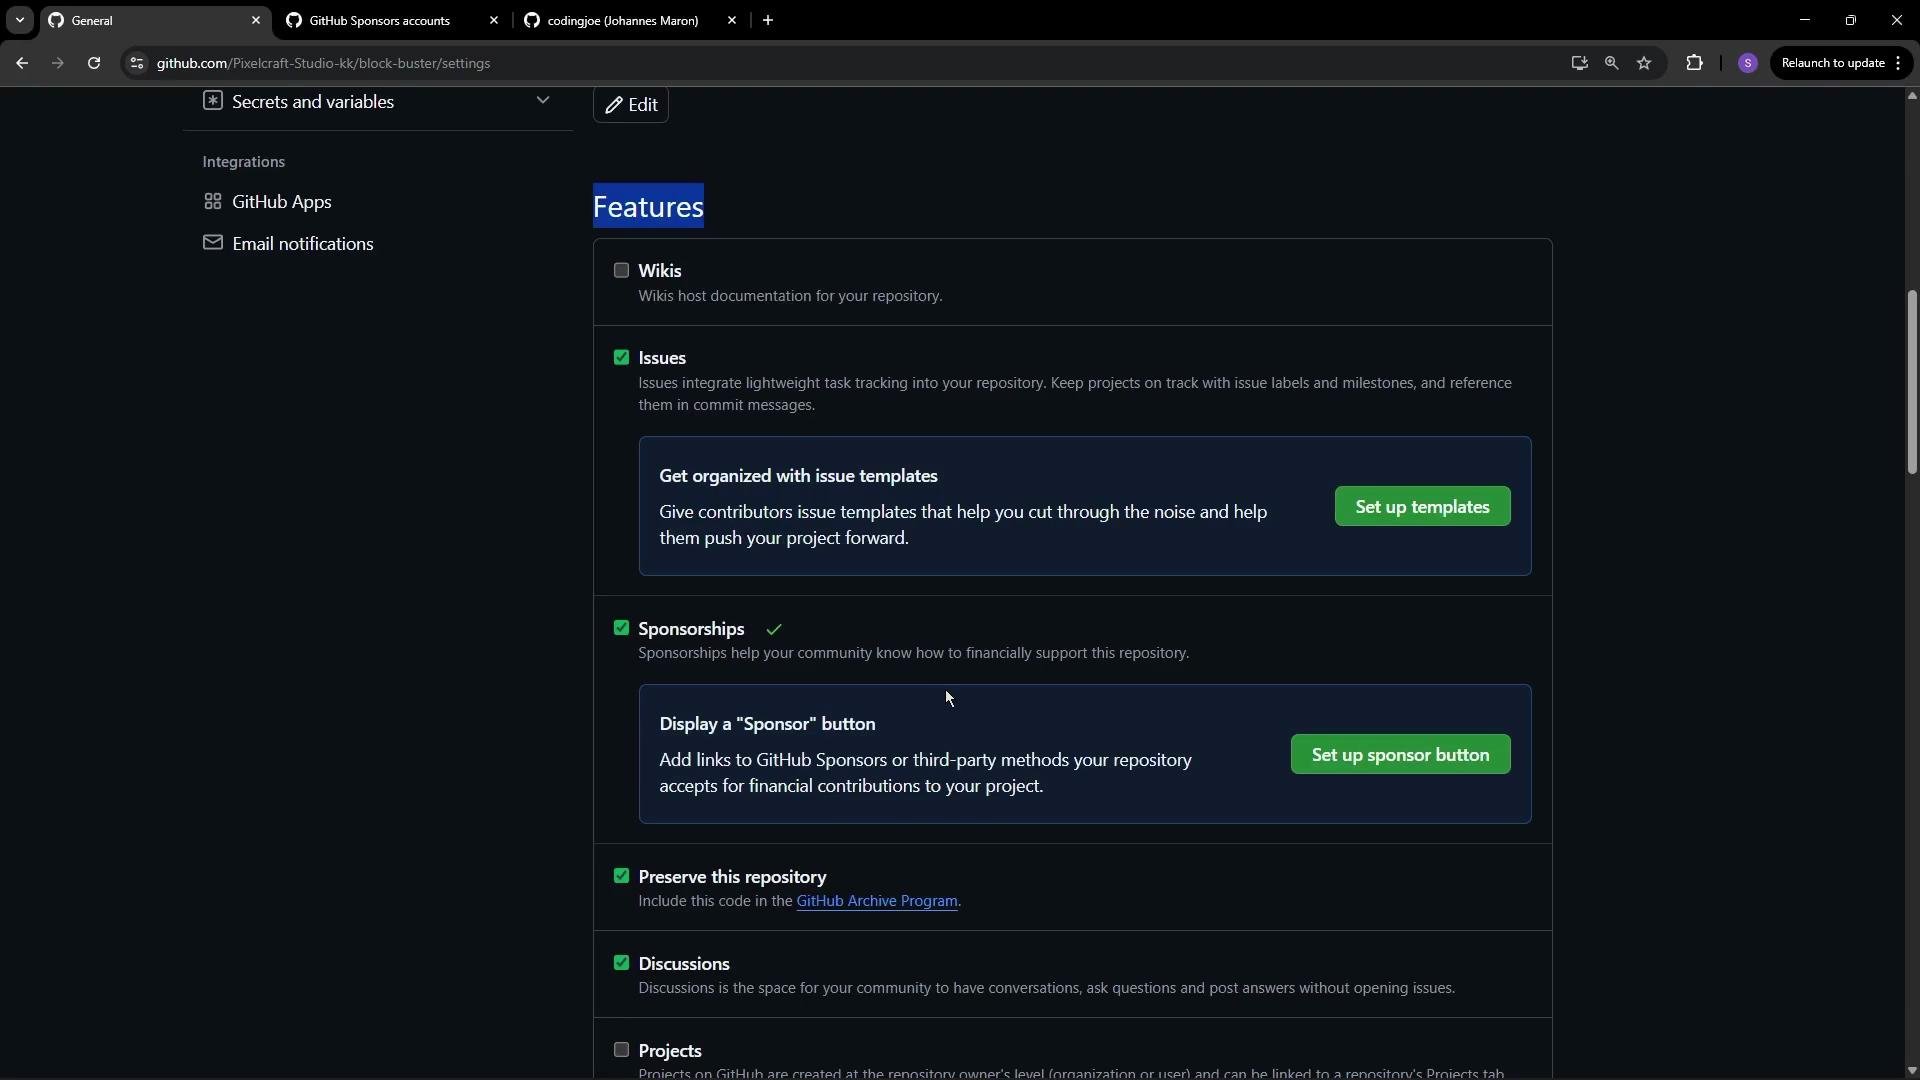Close the codingjoe tab
Viewport: 1920px width, 1080px height.
(x=732, y=20)
